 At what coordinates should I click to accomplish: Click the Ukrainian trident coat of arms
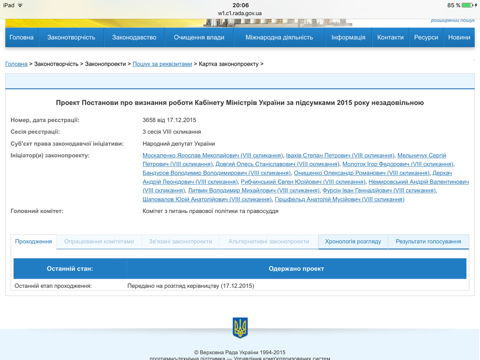click(240, 328)
